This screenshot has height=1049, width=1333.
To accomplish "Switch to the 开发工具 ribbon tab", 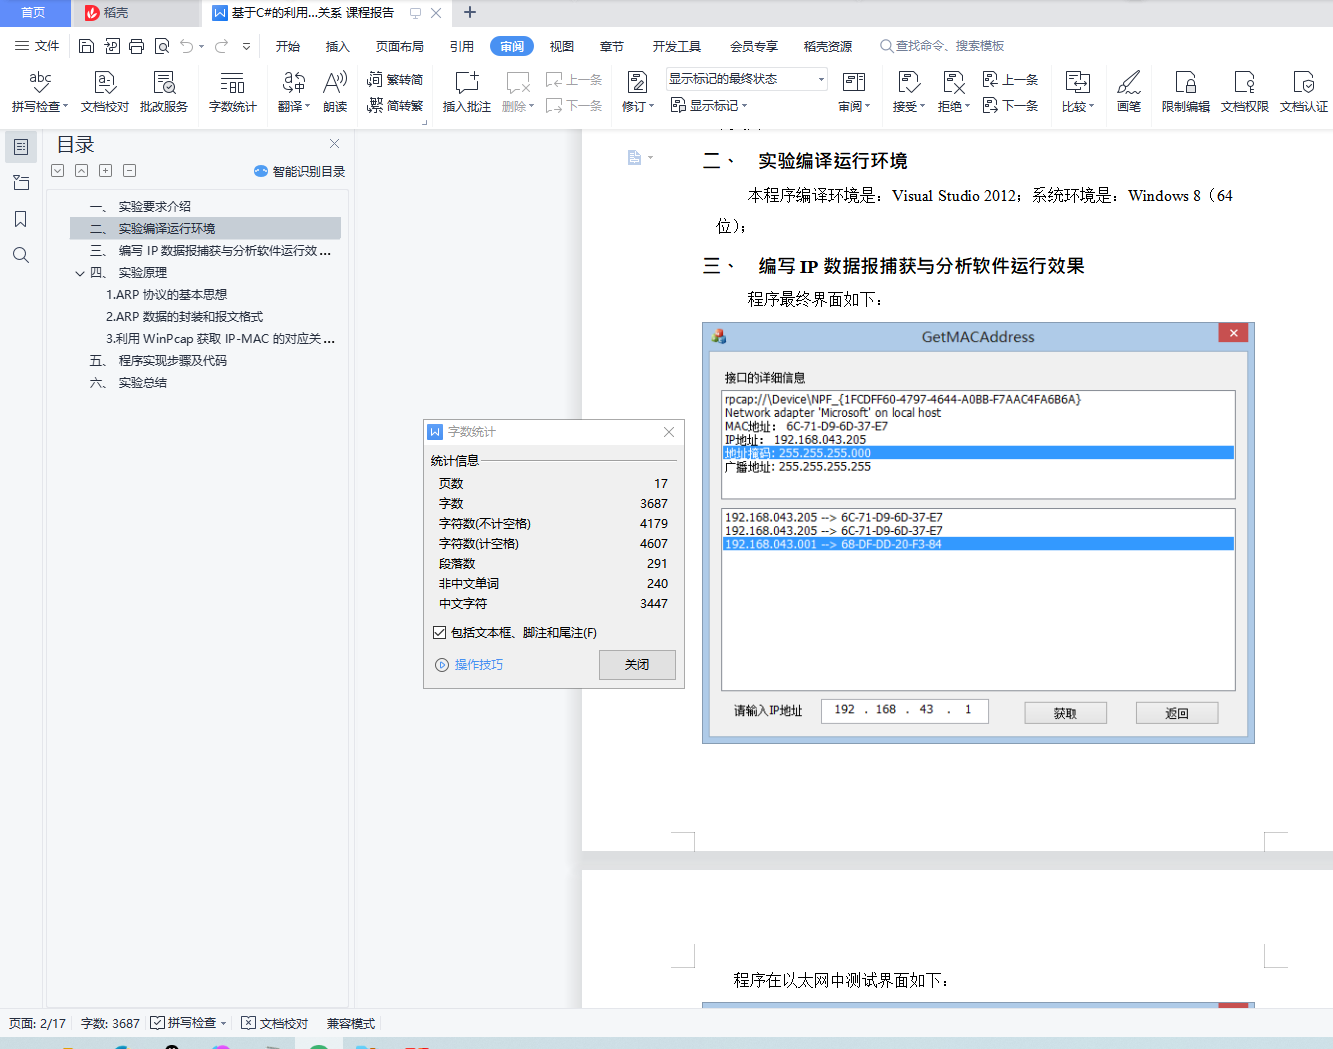I will (677, 46).
